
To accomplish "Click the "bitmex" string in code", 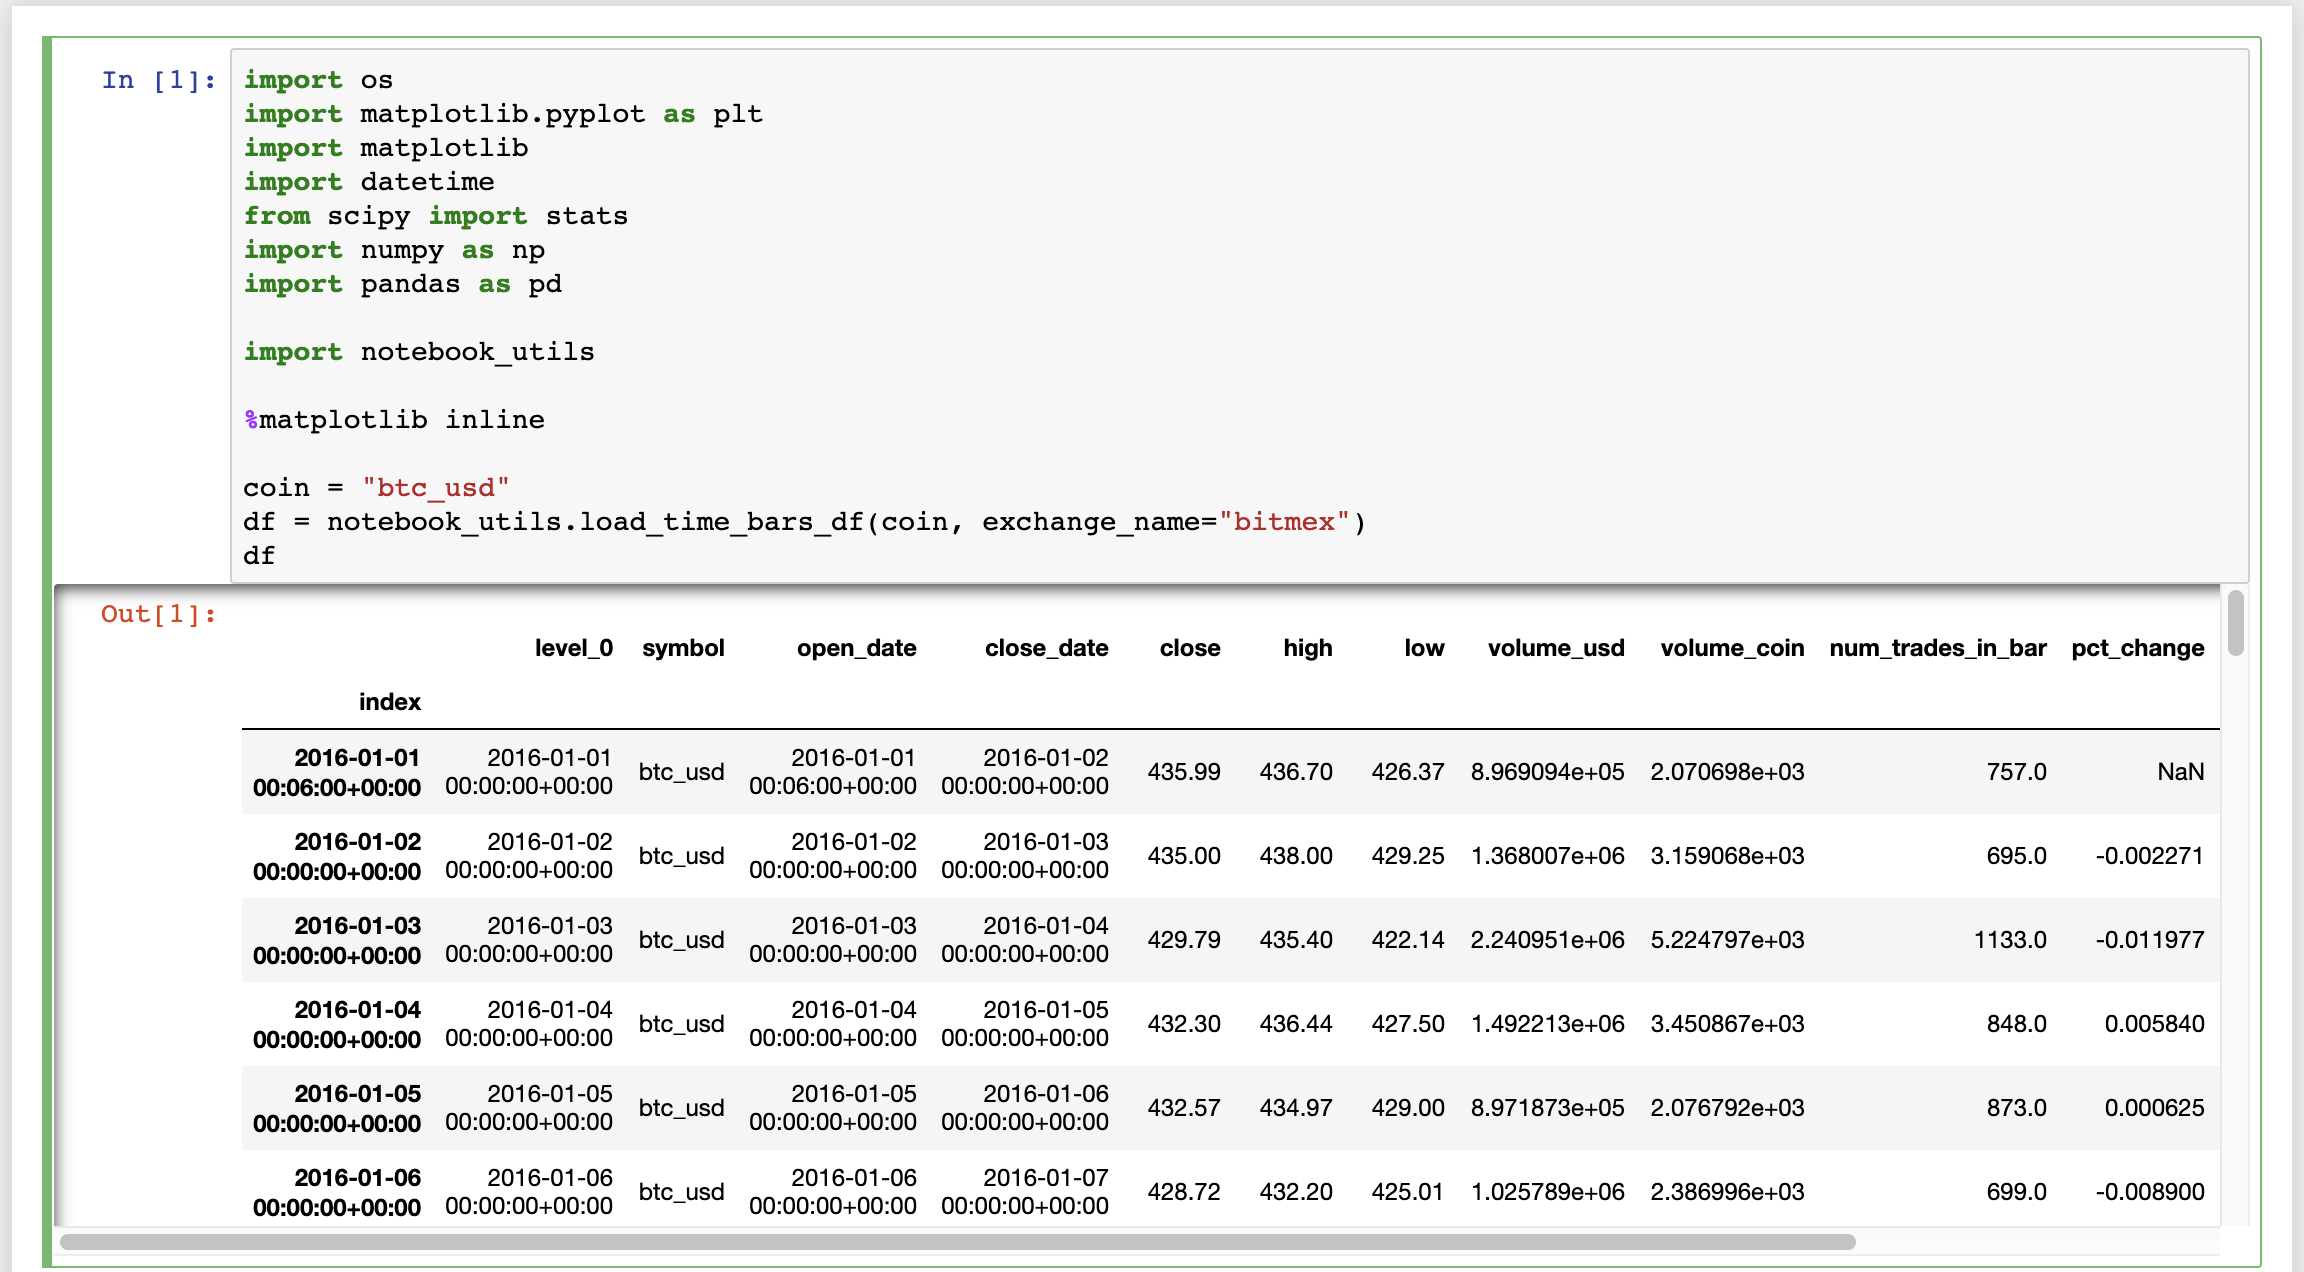I will click(x=1284, y=522).
